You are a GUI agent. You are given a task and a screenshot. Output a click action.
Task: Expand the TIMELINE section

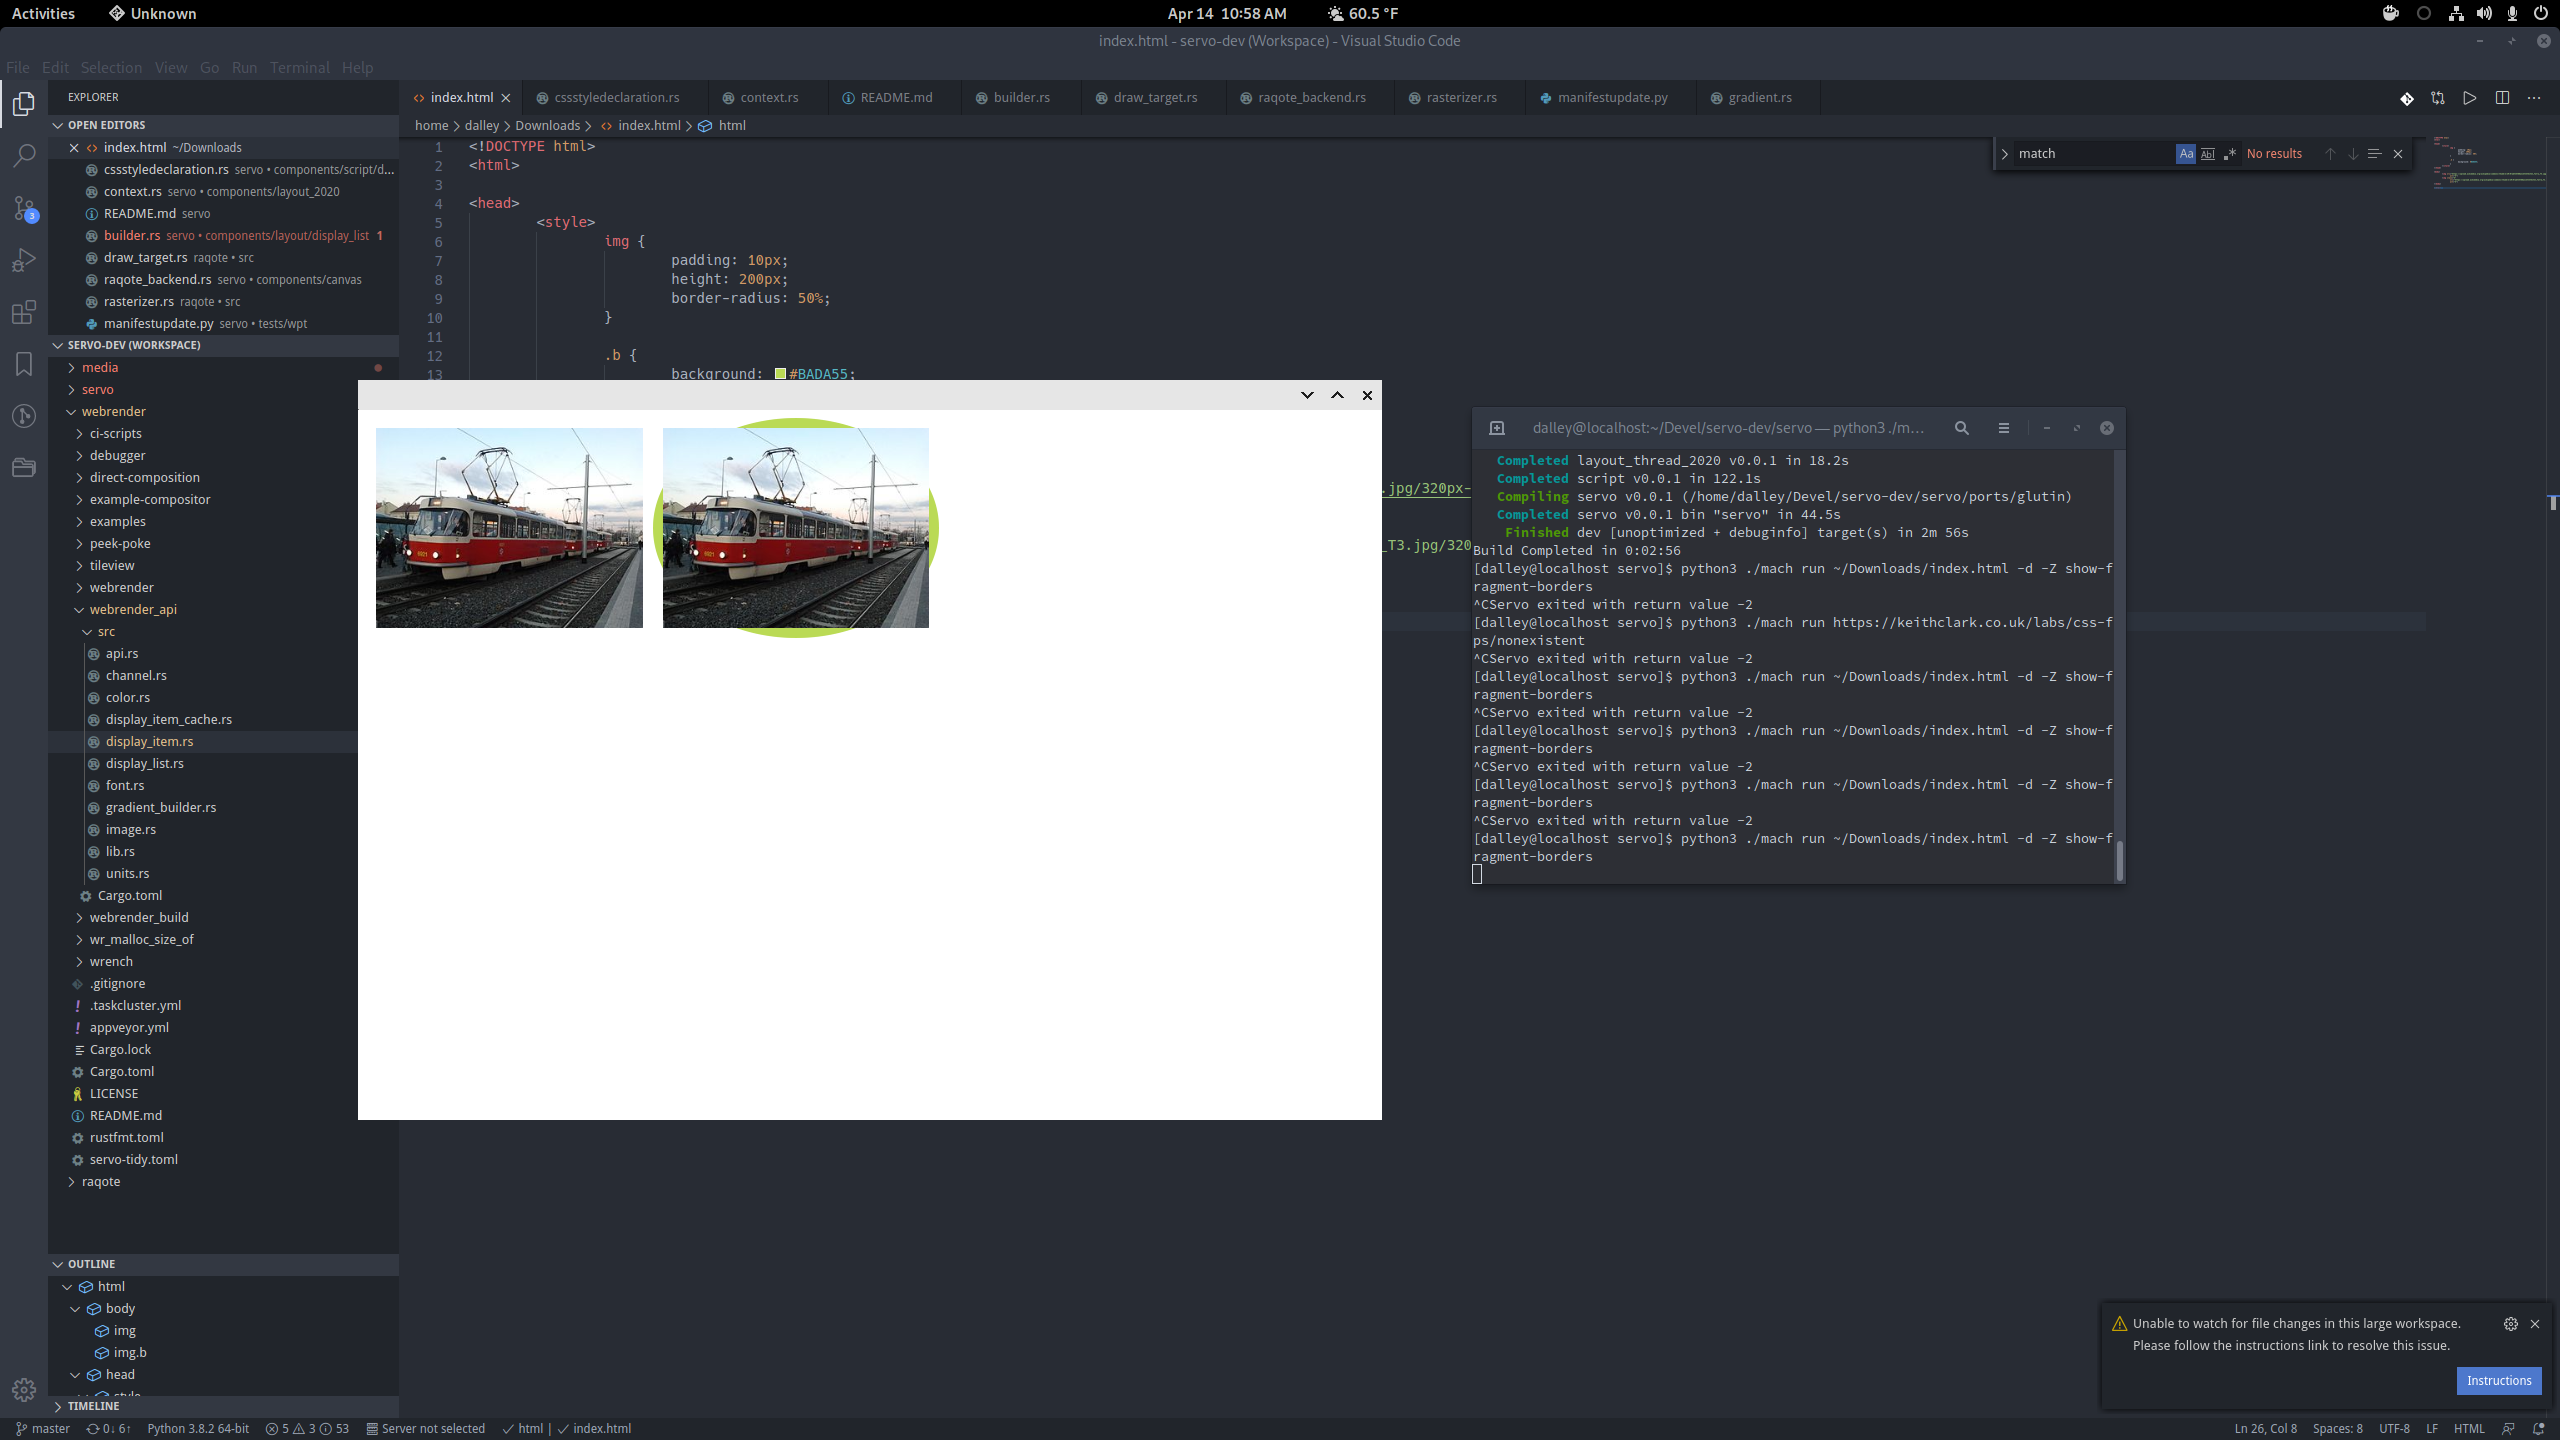tap(93, 1406)
